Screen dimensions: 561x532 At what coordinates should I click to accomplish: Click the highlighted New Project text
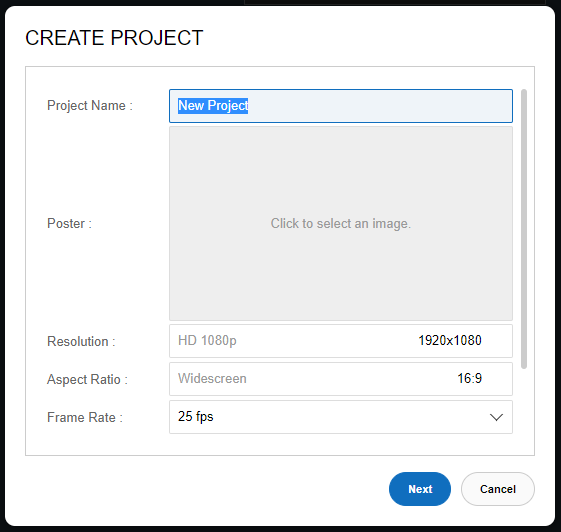click(x=213, y=106)
